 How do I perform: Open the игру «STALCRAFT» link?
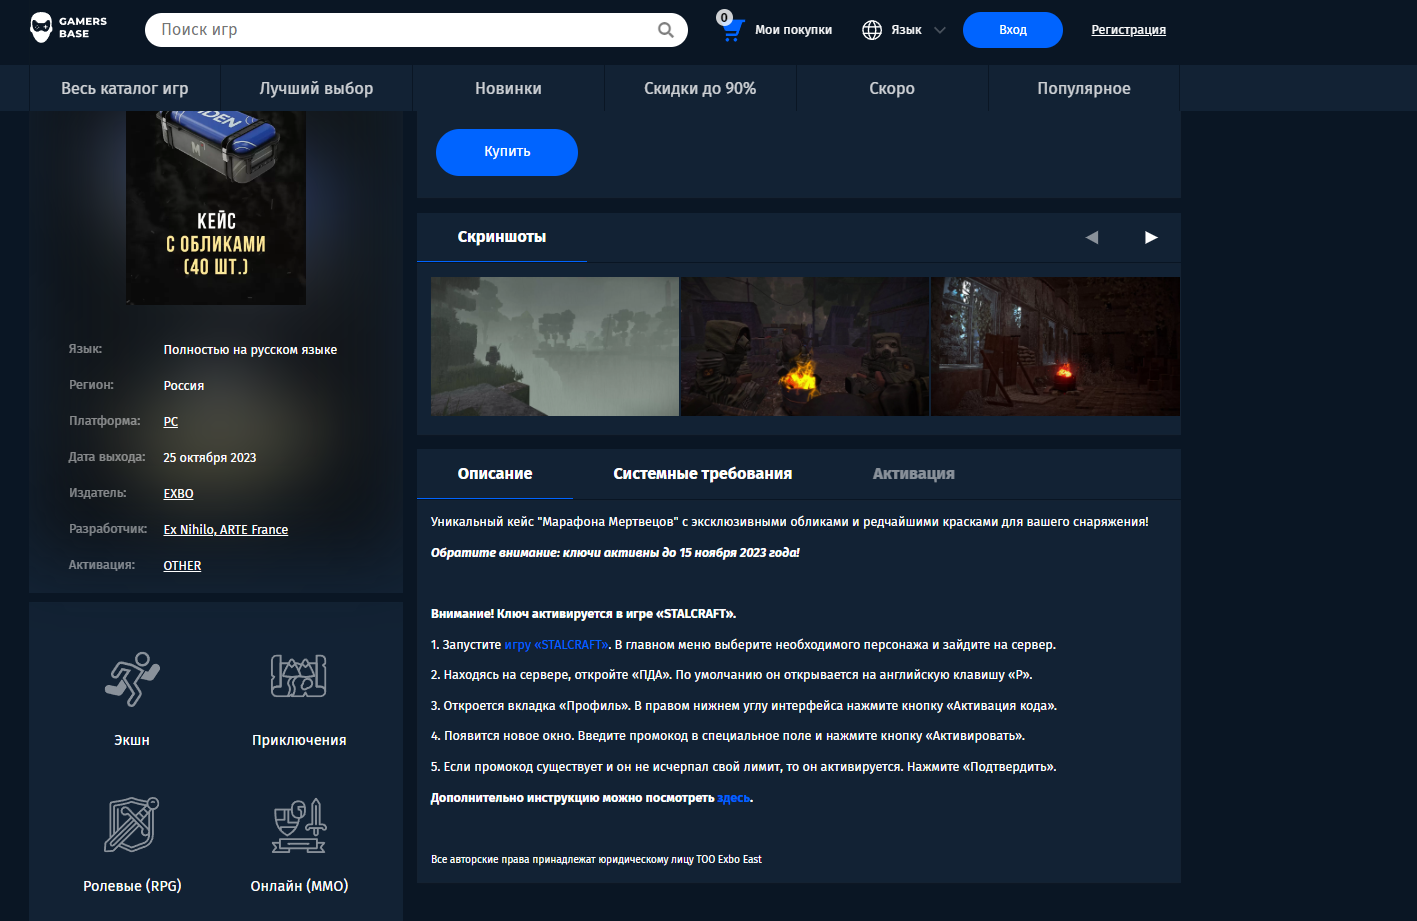point(557,645)
